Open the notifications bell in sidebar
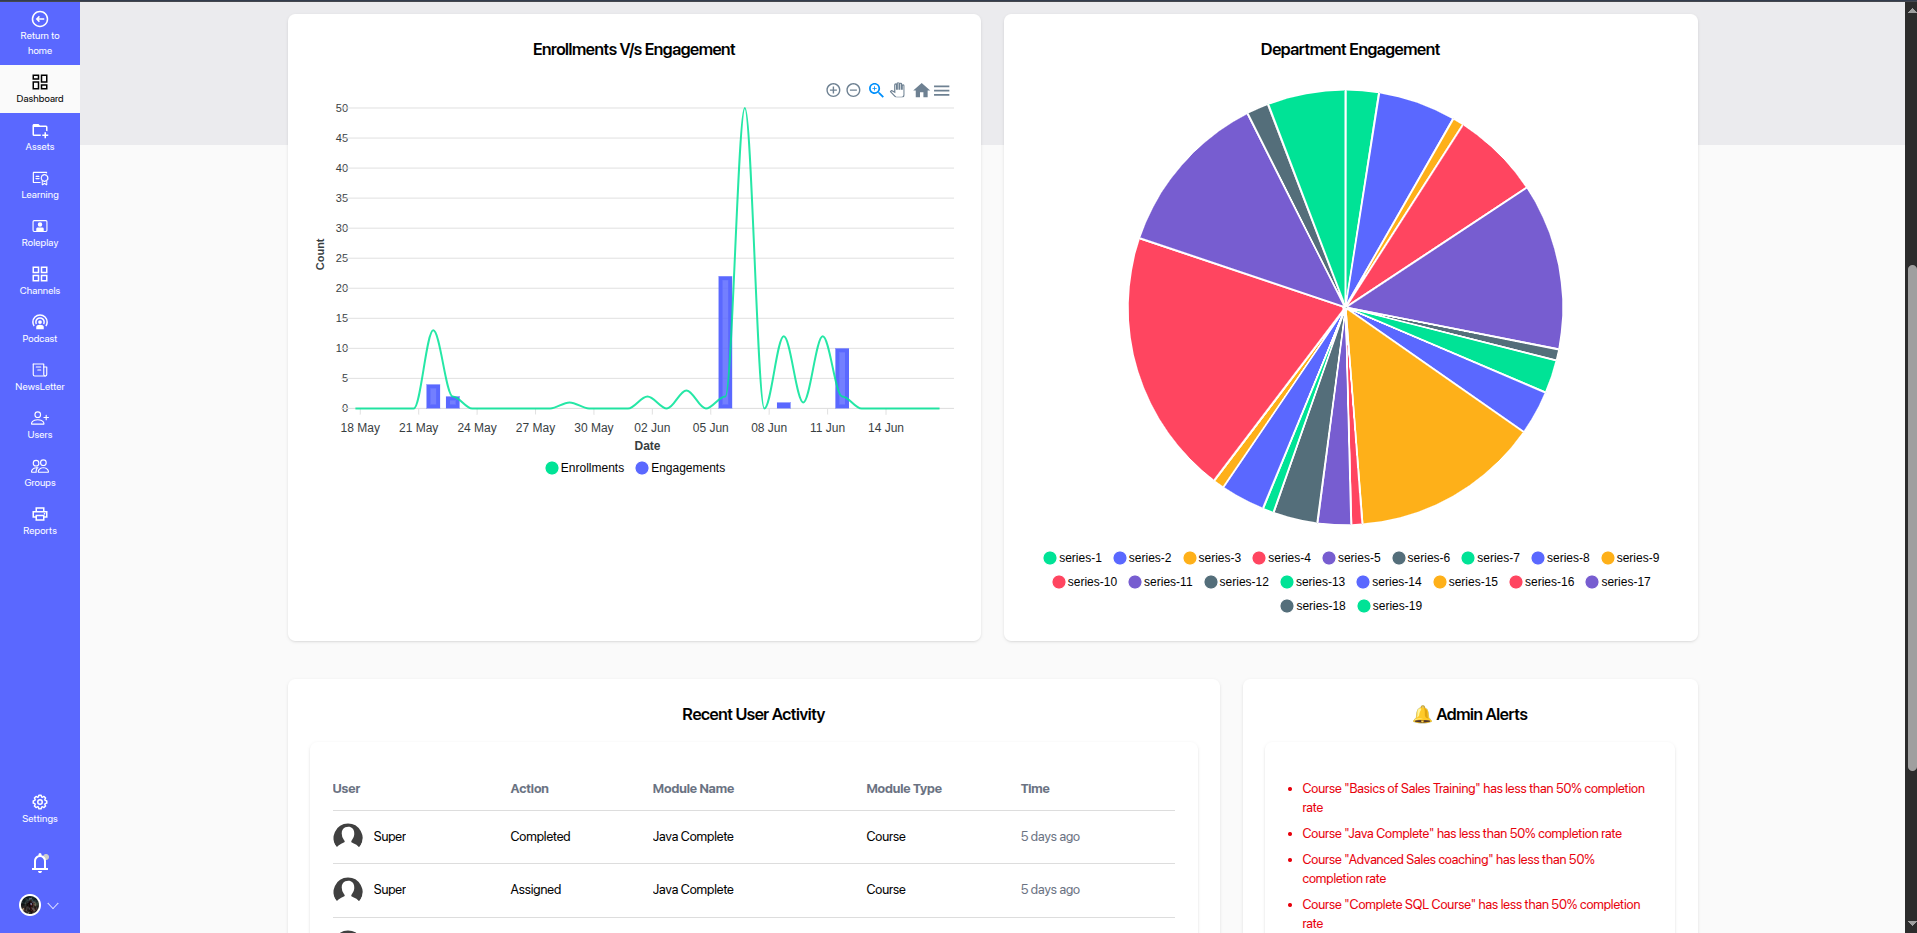 coord(40,862)
